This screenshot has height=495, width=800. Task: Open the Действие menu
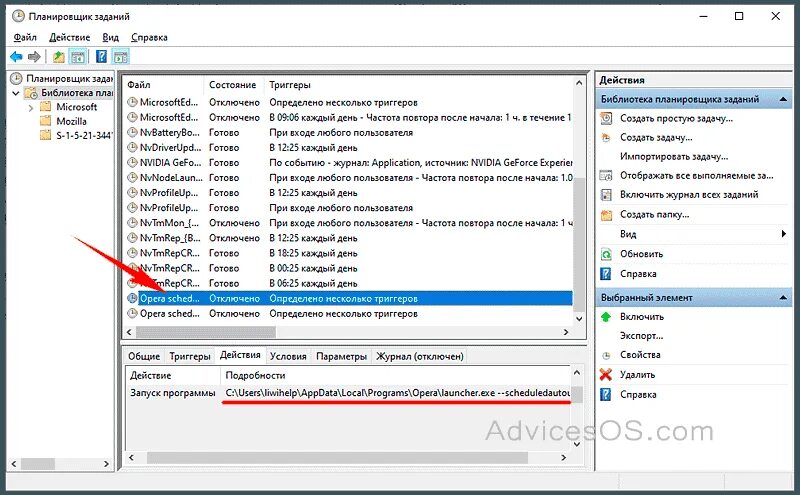click(69, 37)
